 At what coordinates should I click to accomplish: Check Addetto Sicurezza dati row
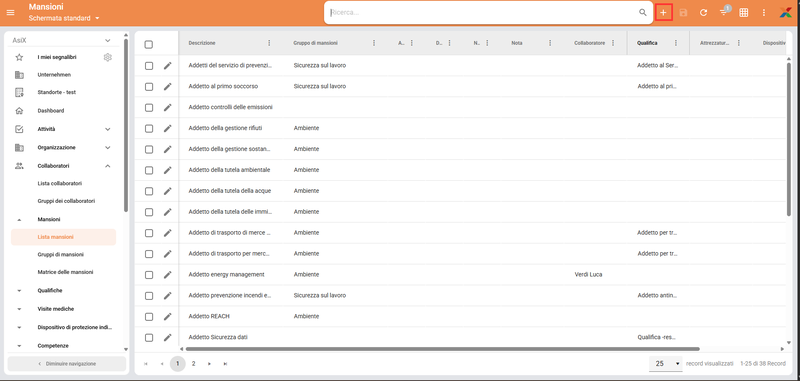click(148, 338)
